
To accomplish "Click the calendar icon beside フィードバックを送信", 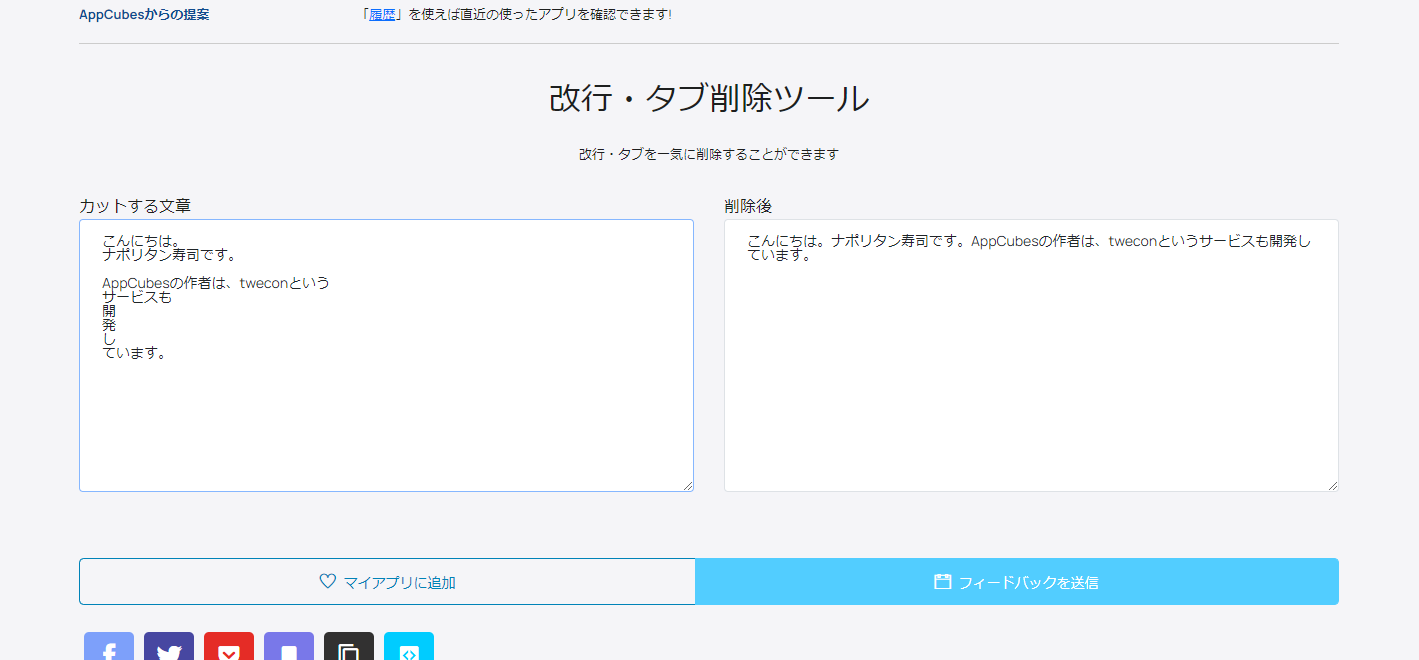I will (942, 581).
